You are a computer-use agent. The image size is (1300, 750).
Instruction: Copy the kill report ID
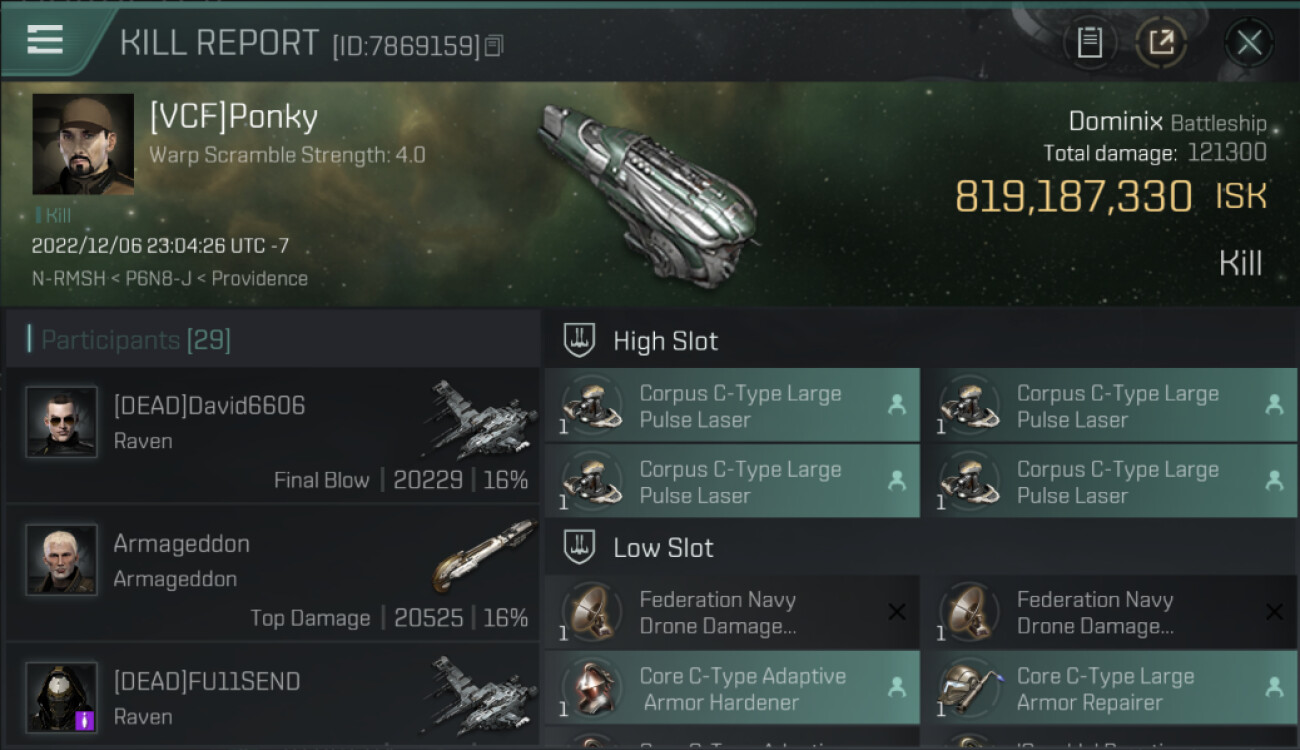(x=494, y=46)
